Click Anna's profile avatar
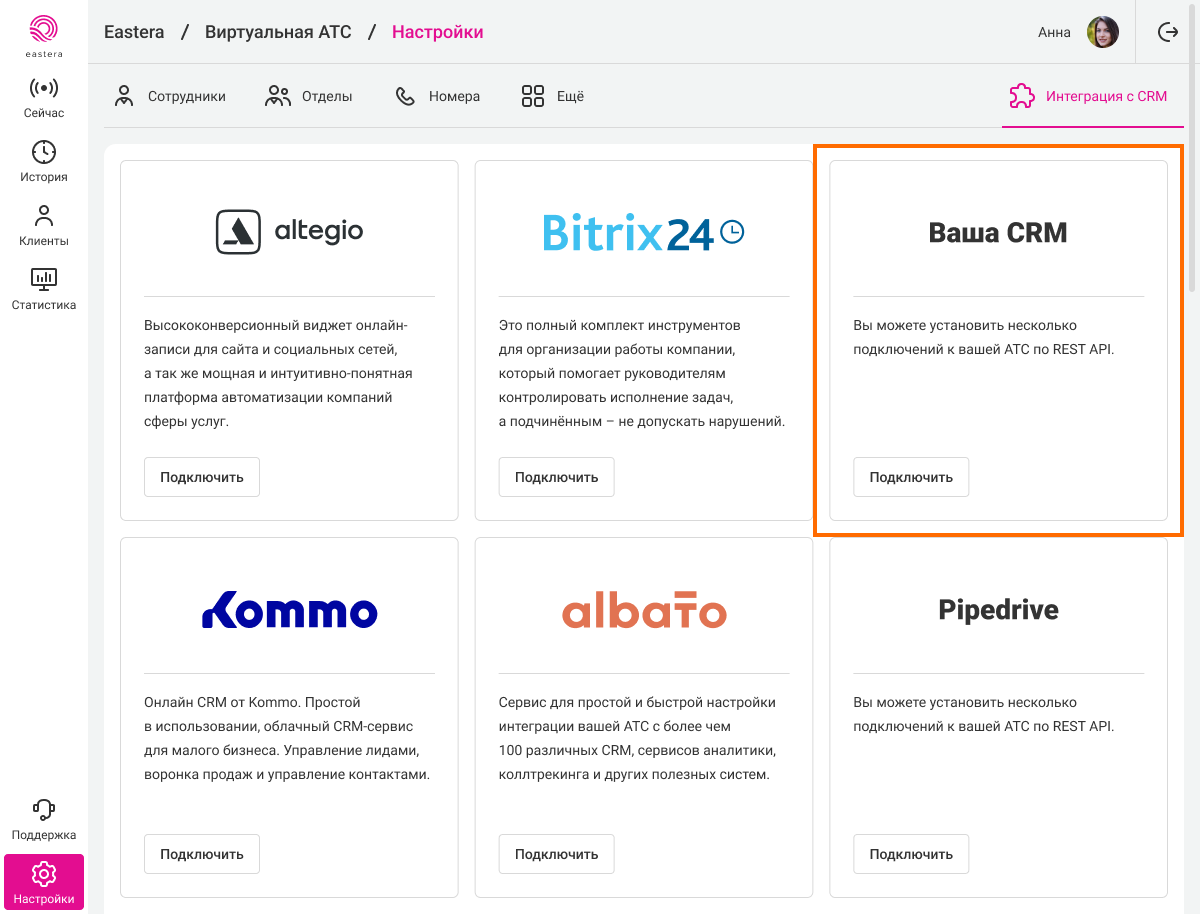1200x914 pixels. pyautogui.click(x=1103, y=32)
